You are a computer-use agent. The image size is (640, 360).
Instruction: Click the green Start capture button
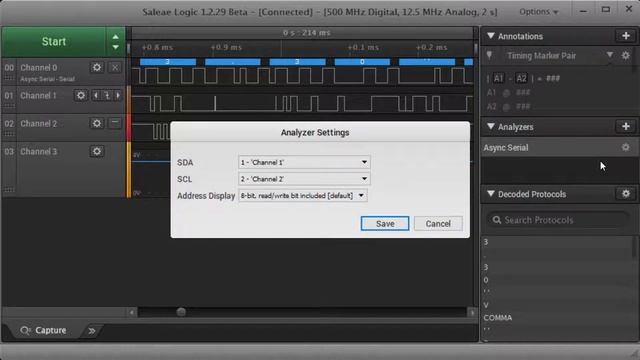[x=53, y=42]
